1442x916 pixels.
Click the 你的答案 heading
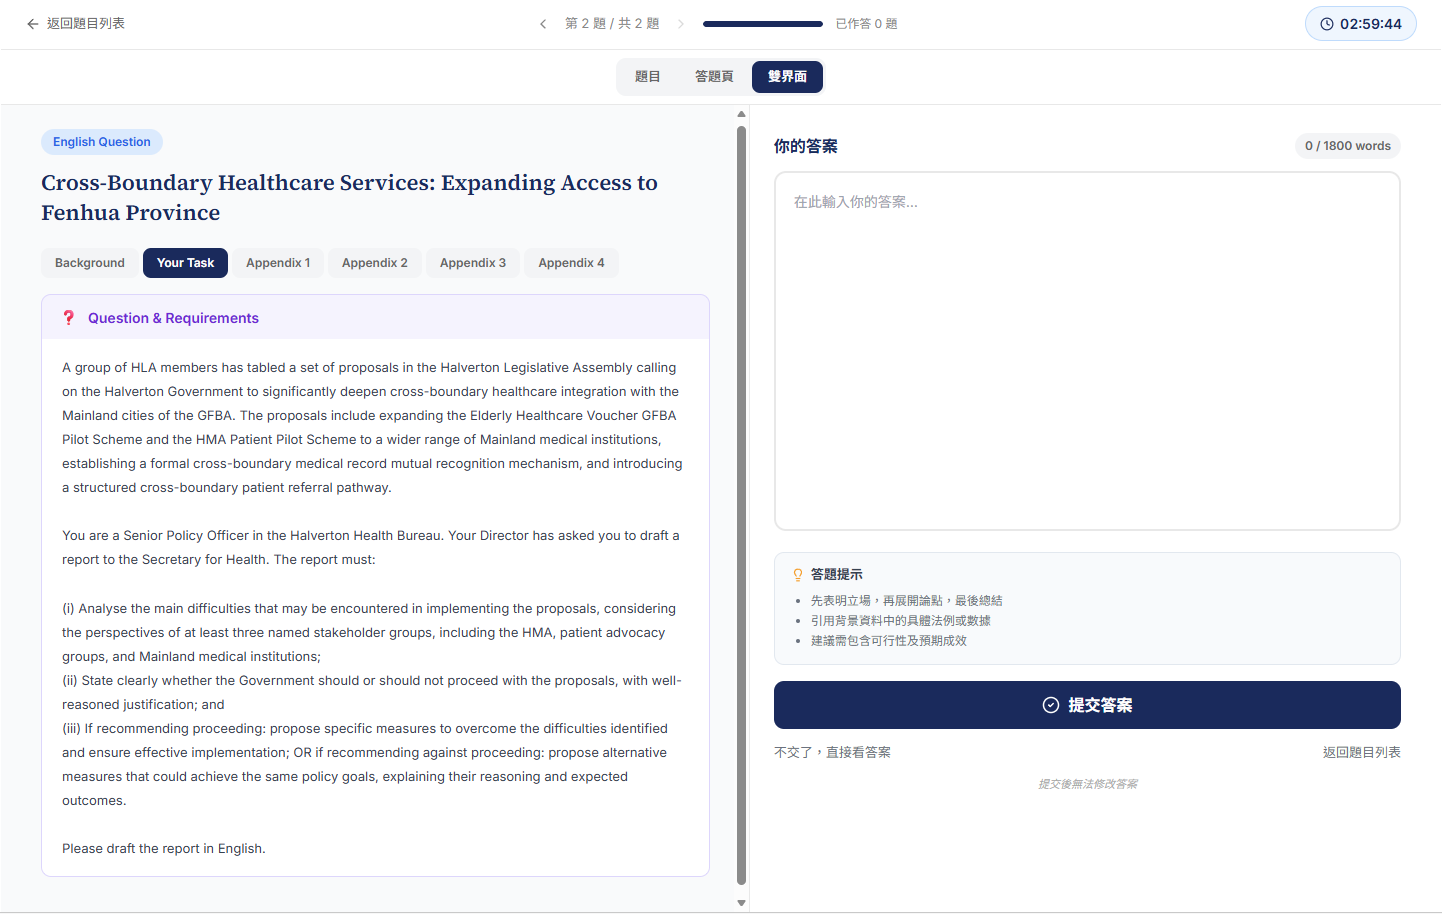pyautogui.click(x=806, y=146)
